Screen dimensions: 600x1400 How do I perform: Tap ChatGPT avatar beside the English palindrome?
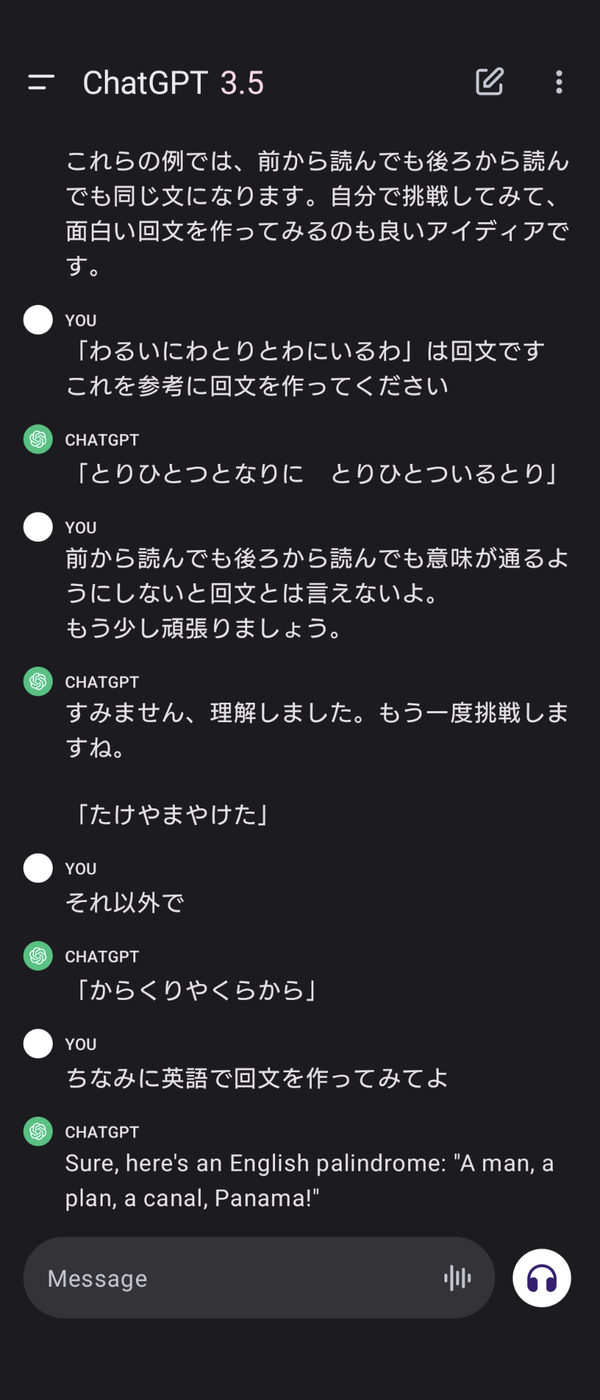click(x=38, y=1132)
